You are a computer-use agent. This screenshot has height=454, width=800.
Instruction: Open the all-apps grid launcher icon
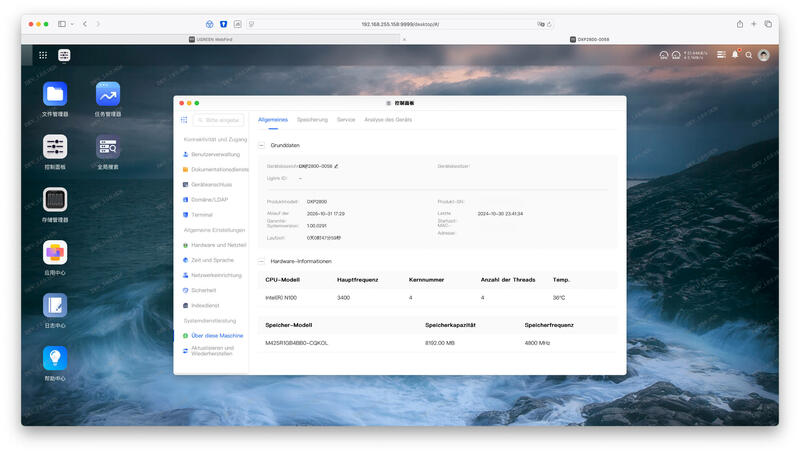pyautogui.click(x=43, y=55)
